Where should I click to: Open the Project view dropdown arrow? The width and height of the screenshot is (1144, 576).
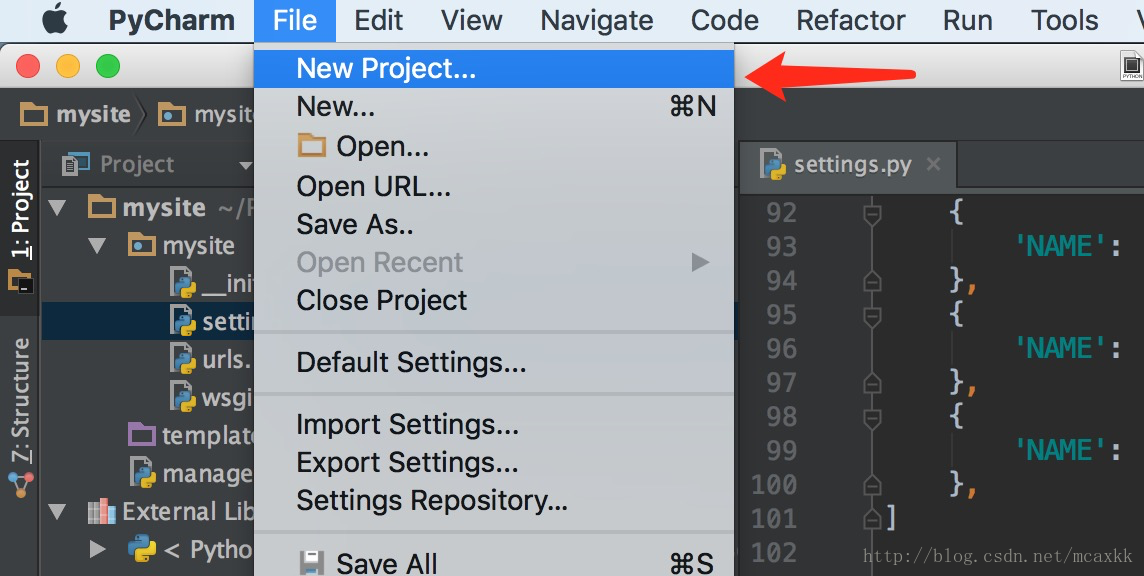(246, 166)
